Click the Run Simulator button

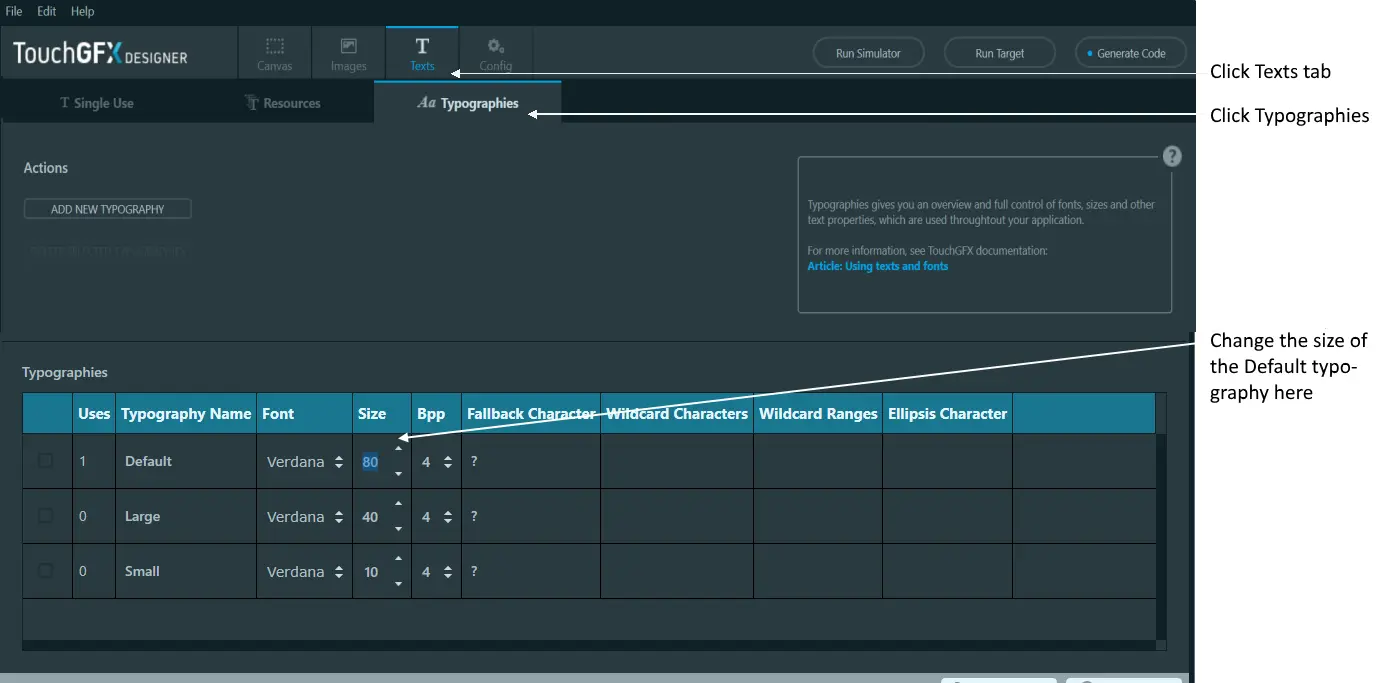point(868,53)
